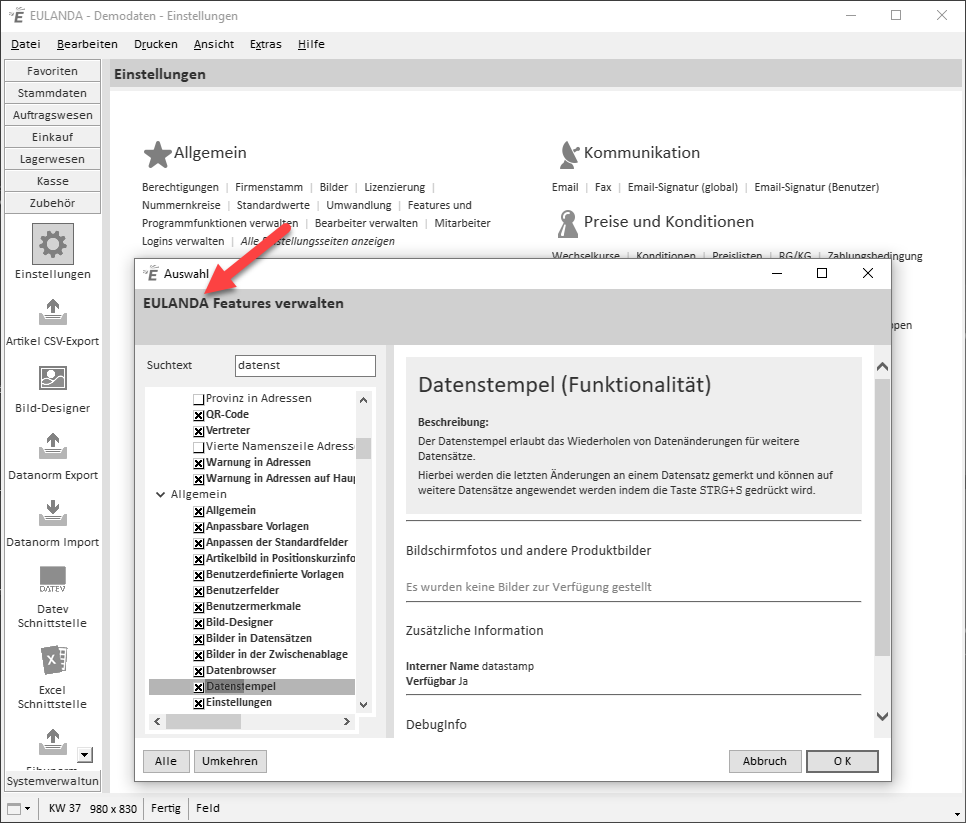The height and width of the screenshot is (823, 966).
Task: Open the Einstellungen gear icon
Action: coord(53,243)
